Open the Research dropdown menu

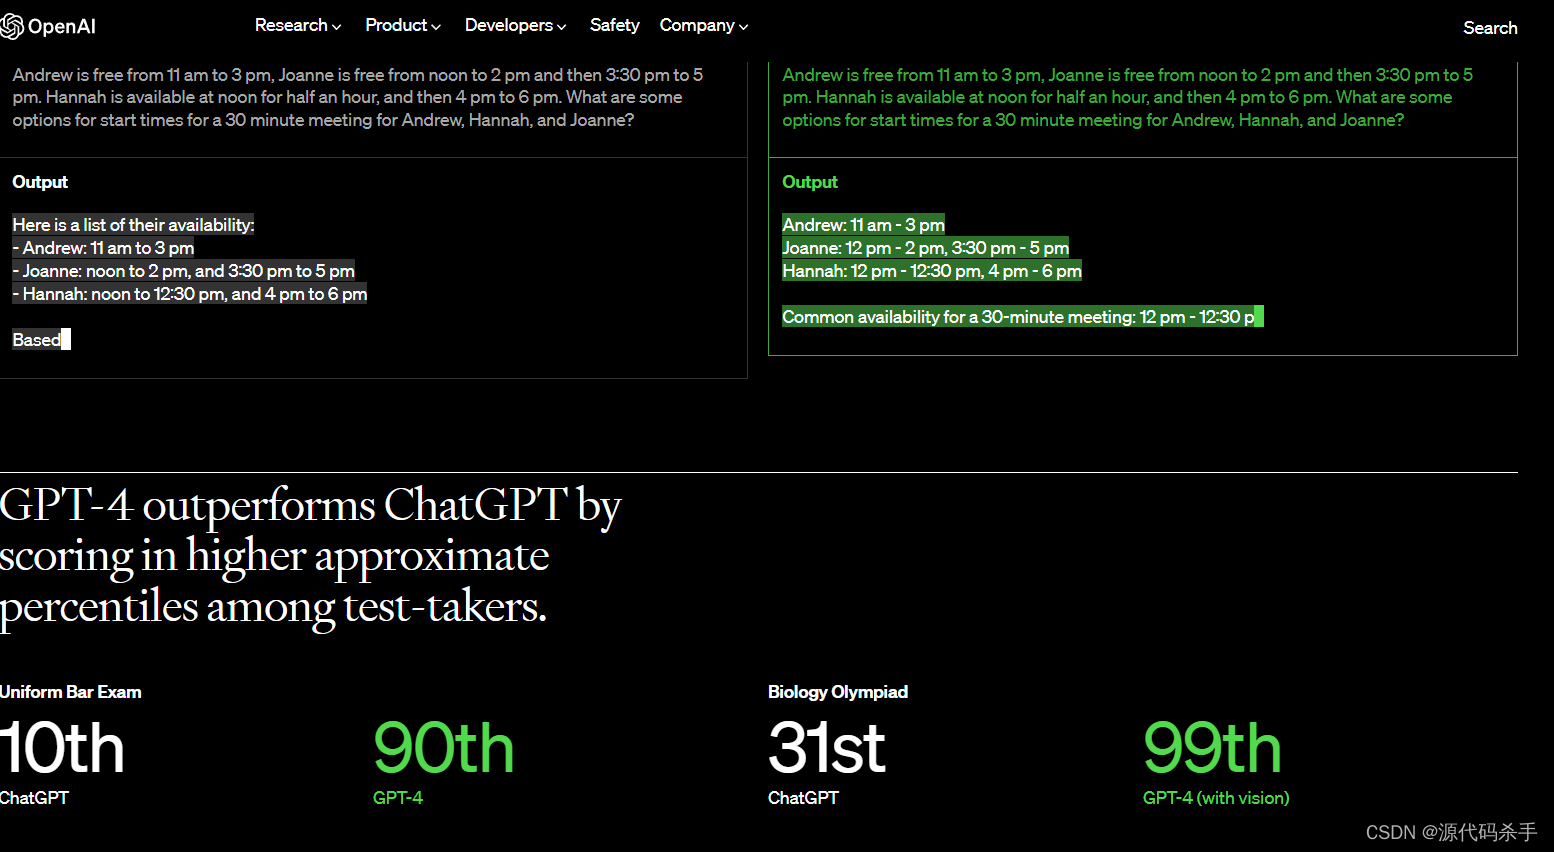(x=298, y=25)
